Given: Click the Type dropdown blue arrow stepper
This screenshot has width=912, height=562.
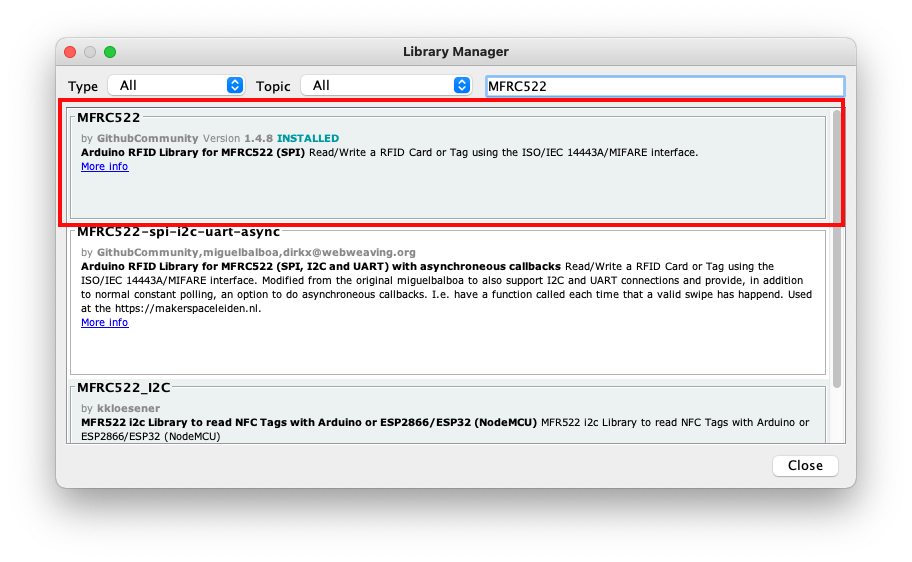Looking at the screenshot, I should [235, 86].
